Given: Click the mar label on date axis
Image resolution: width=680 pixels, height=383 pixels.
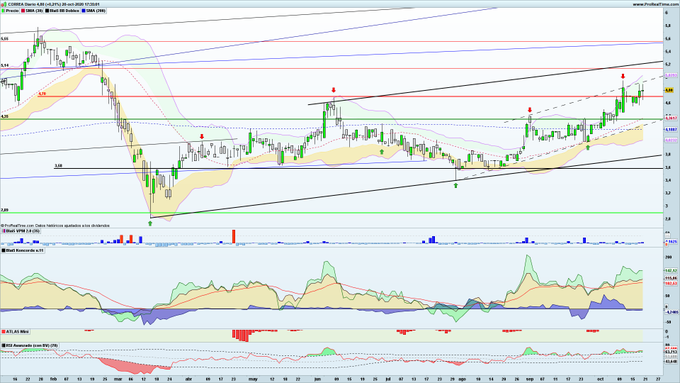Looking at the screenshot, I should click(118, 379).
